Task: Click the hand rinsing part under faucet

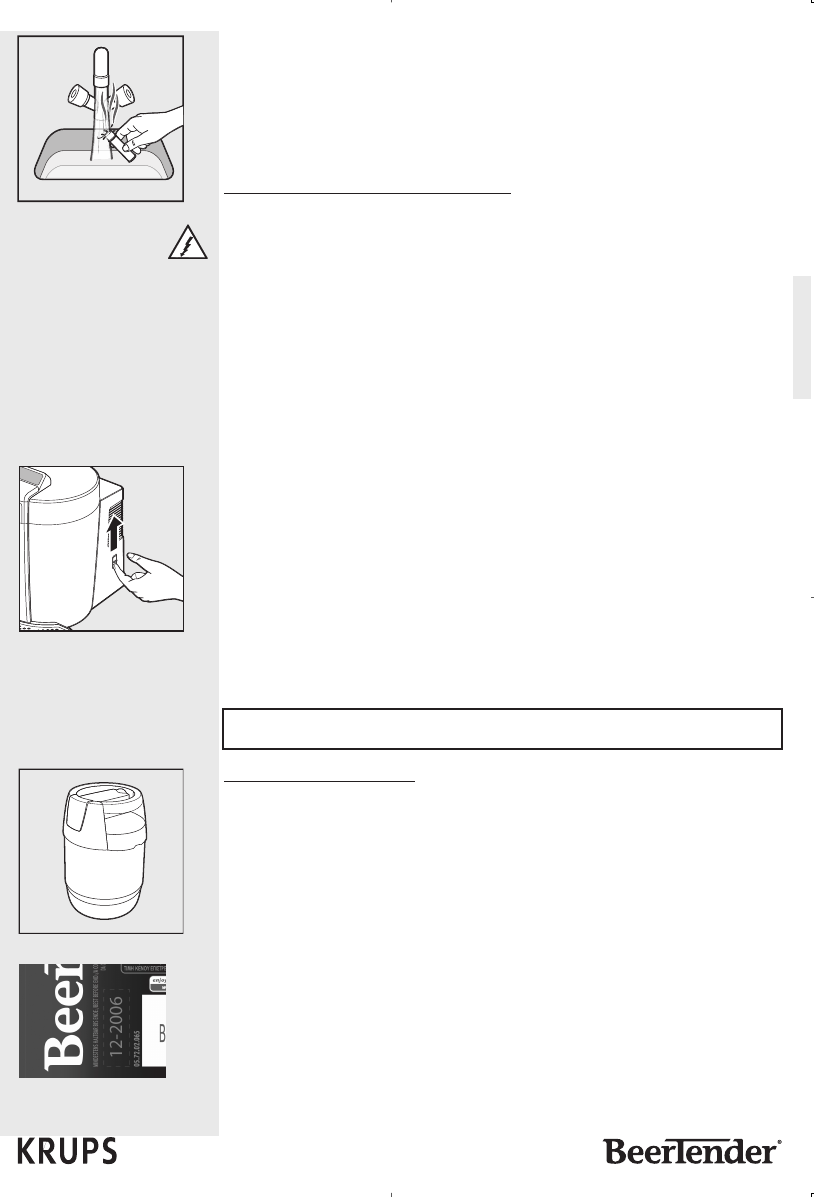Action: click(147, 131)
